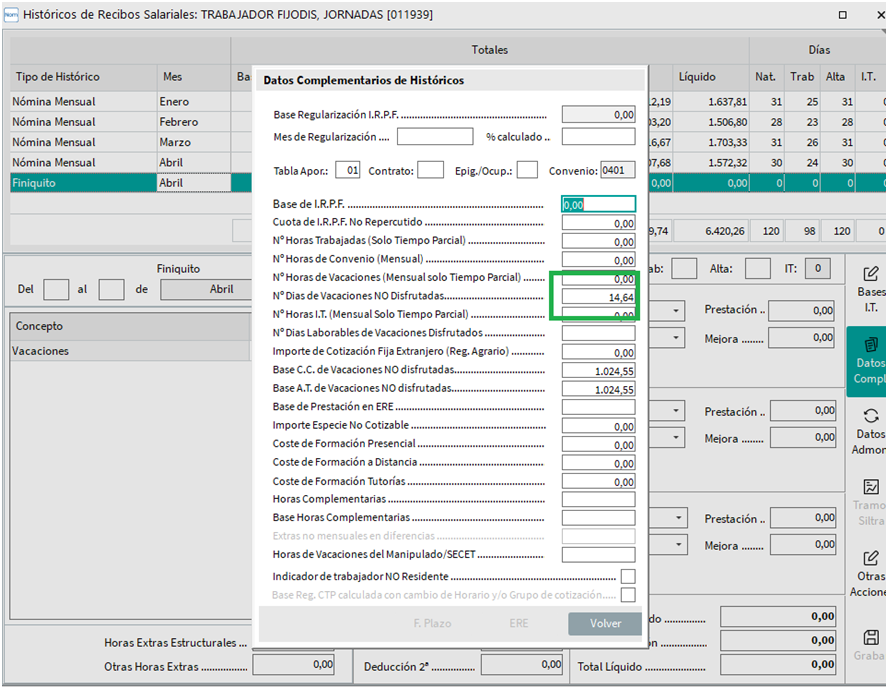Click Coste de Formación Presencial field
This screenshot has height=692, width=888.
[x=599, y=445]
